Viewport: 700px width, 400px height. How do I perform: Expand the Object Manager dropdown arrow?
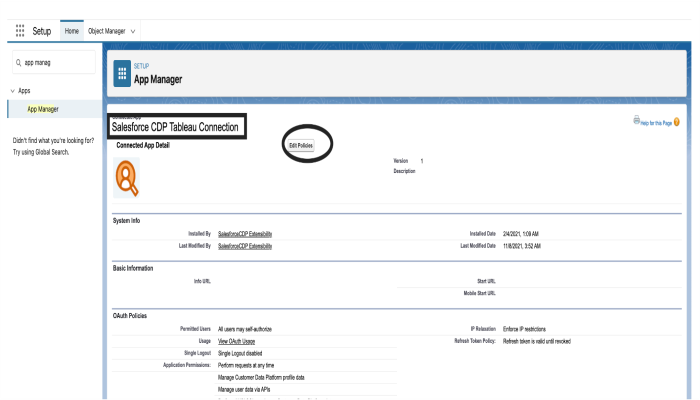coord(133,31)
